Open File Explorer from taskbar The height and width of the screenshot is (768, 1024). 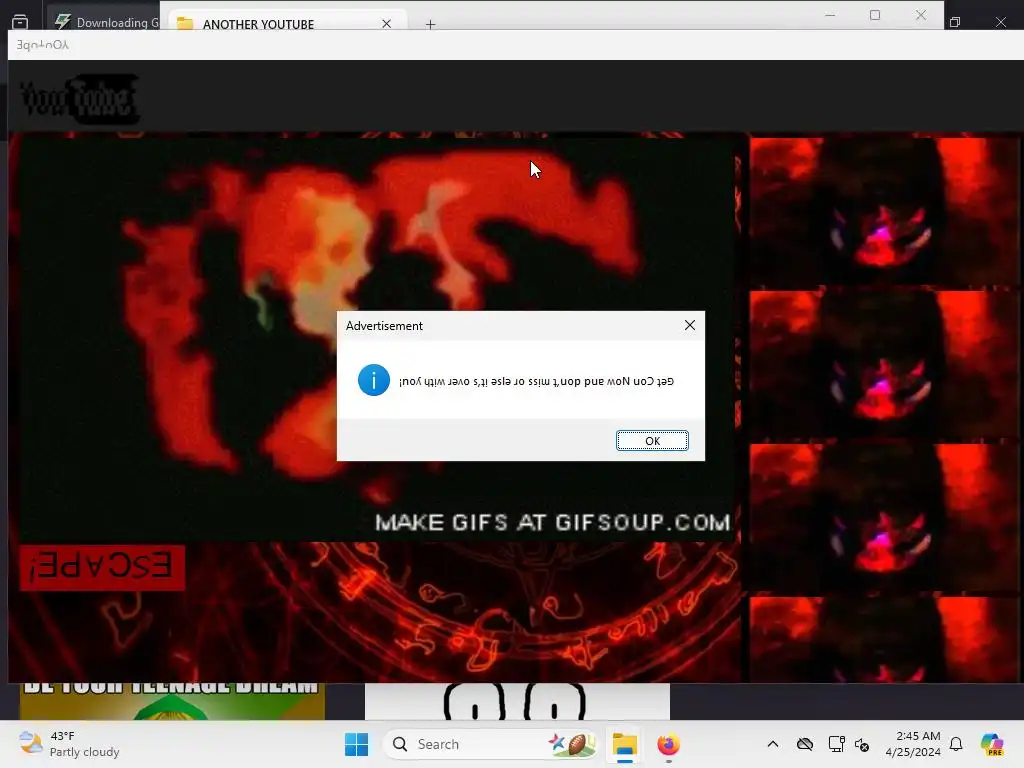[x=624, y=744]
